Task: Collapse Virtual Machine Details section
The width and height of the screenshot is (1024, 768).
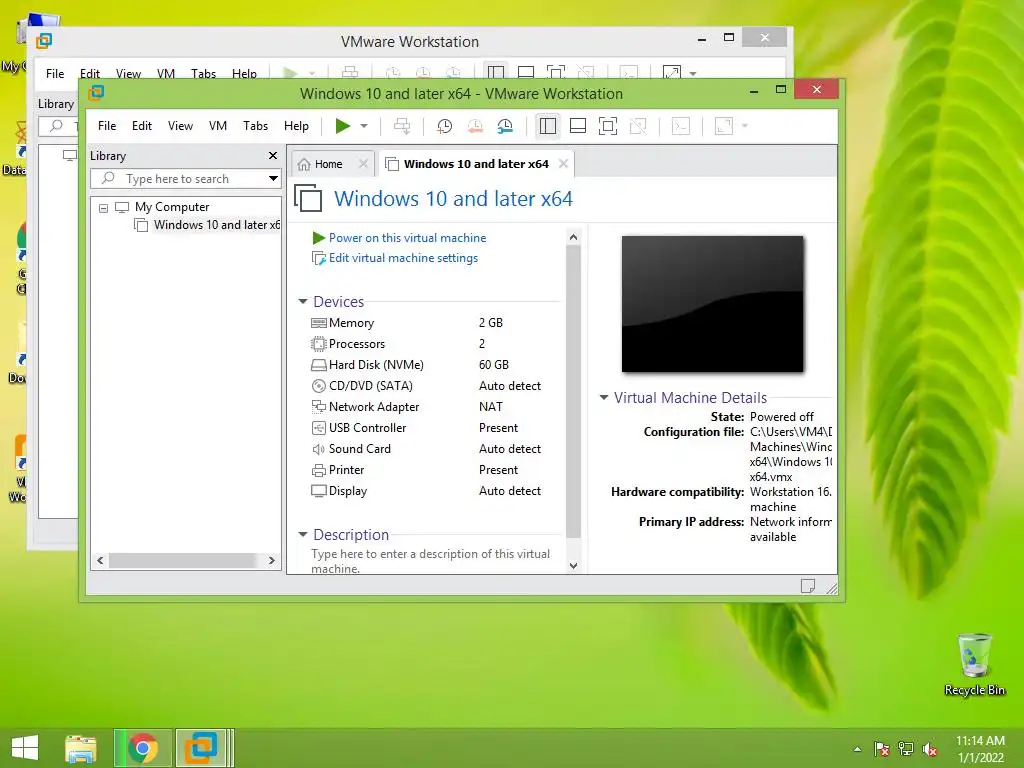Action: [604, 397]
